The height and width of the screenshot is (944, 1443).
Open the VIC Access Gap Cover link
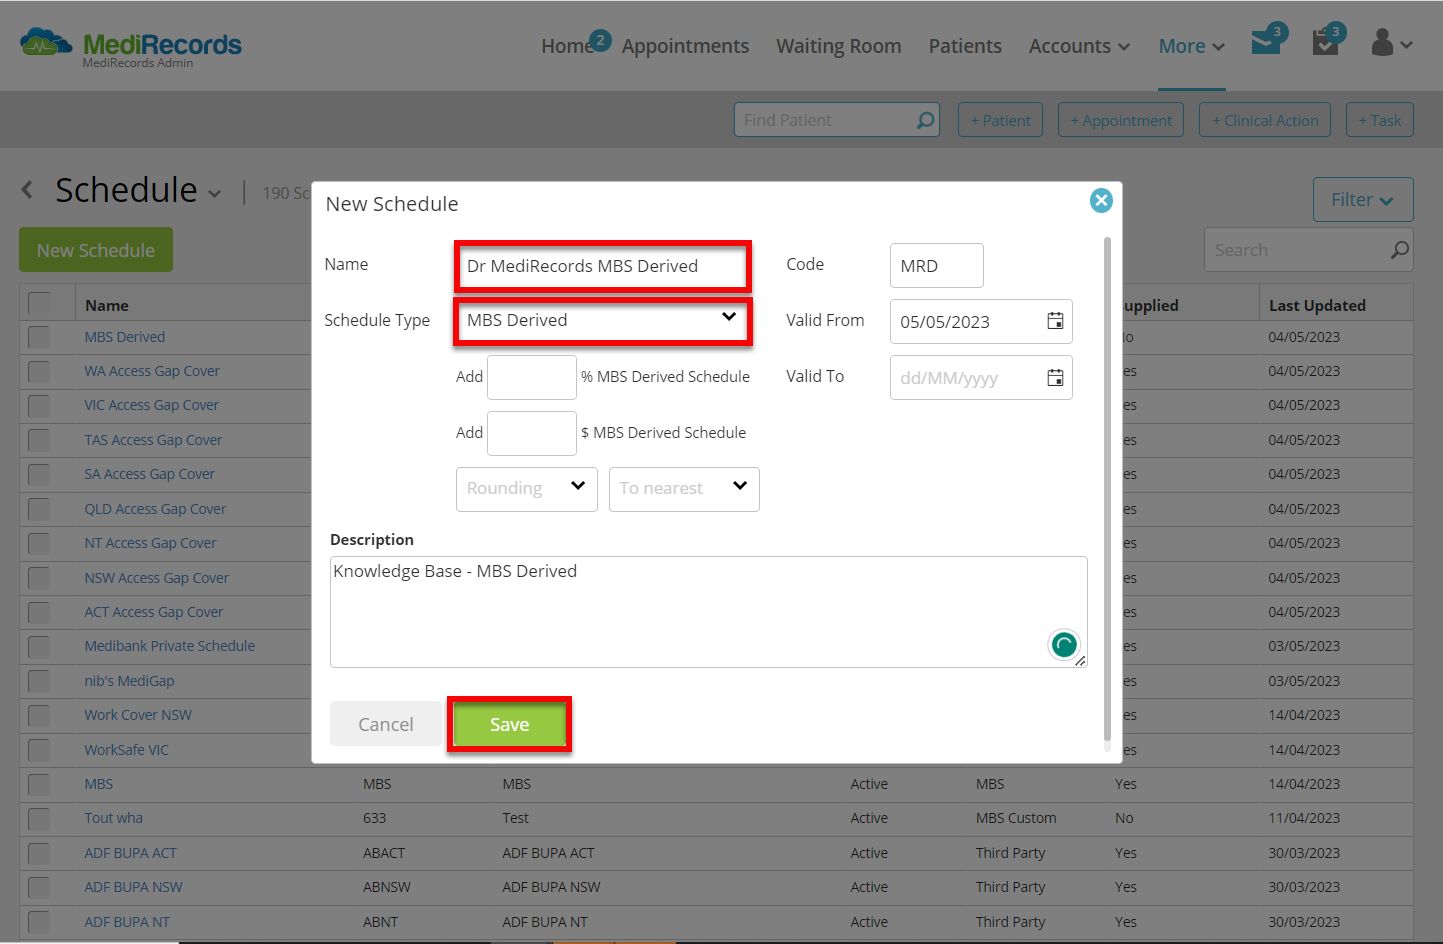click(152, 405)
